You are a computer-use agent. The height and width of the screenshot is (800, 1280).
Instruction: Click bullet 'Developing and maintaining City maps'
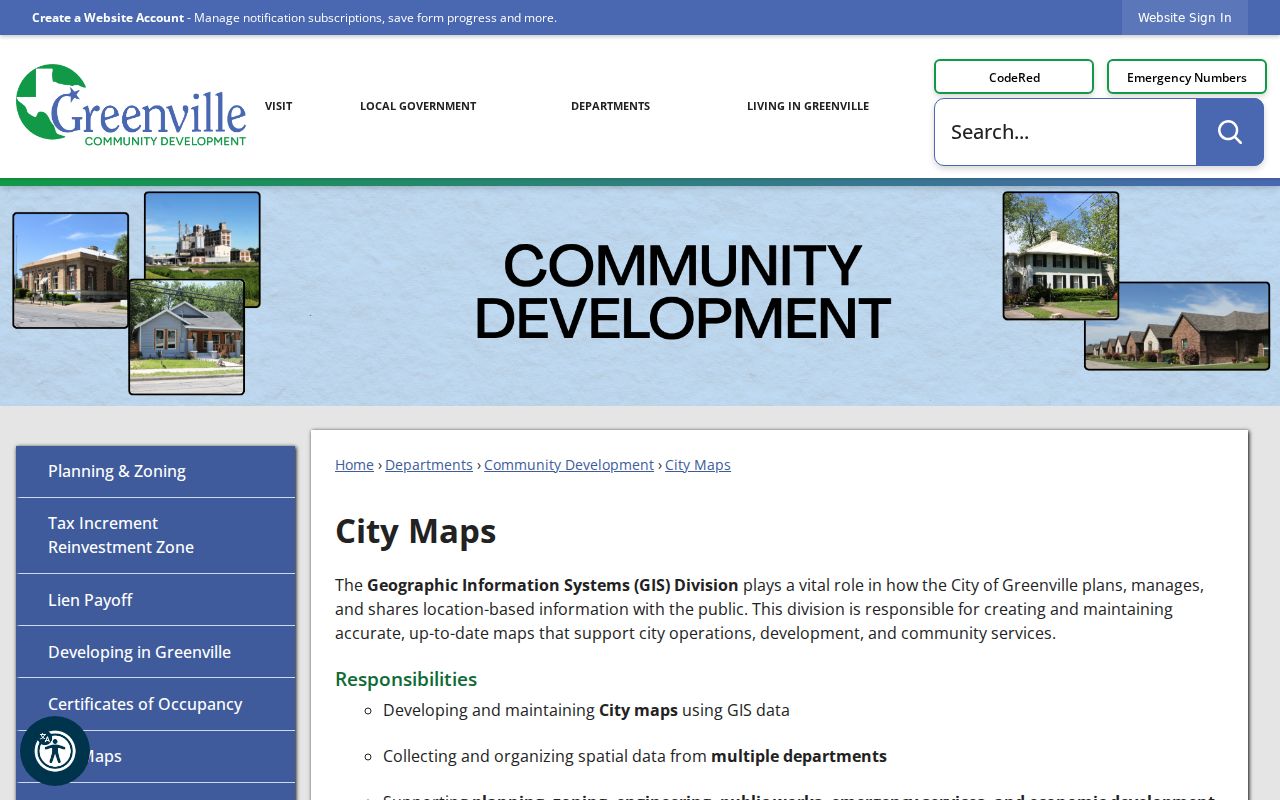tap(586, 710)
